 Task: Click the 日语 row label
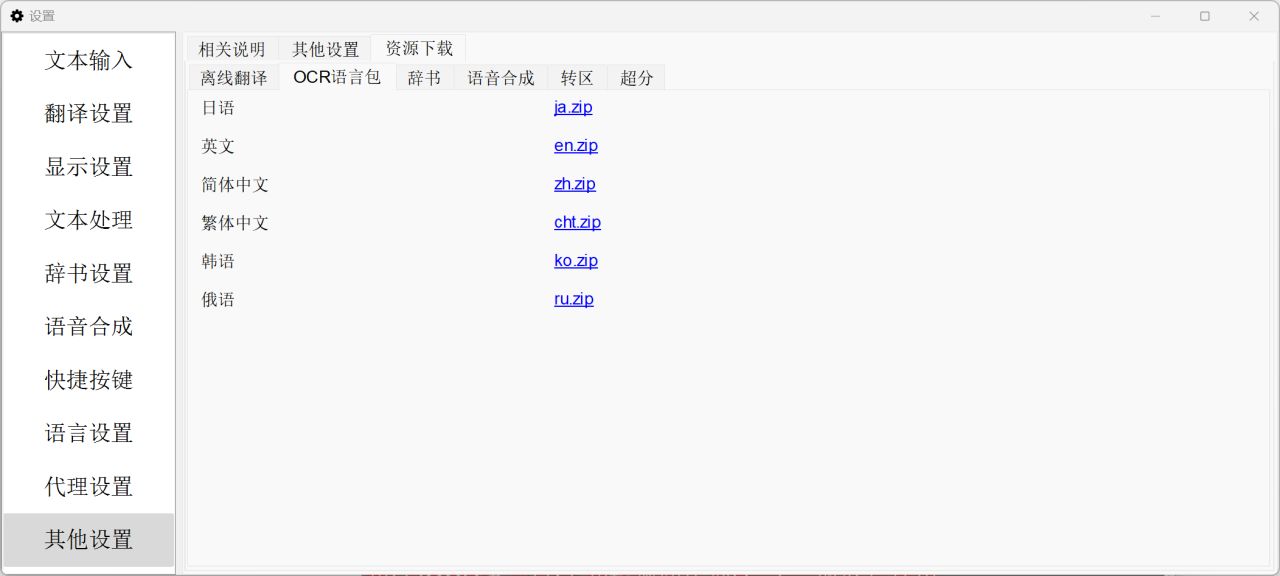click(x=218, y=108)
